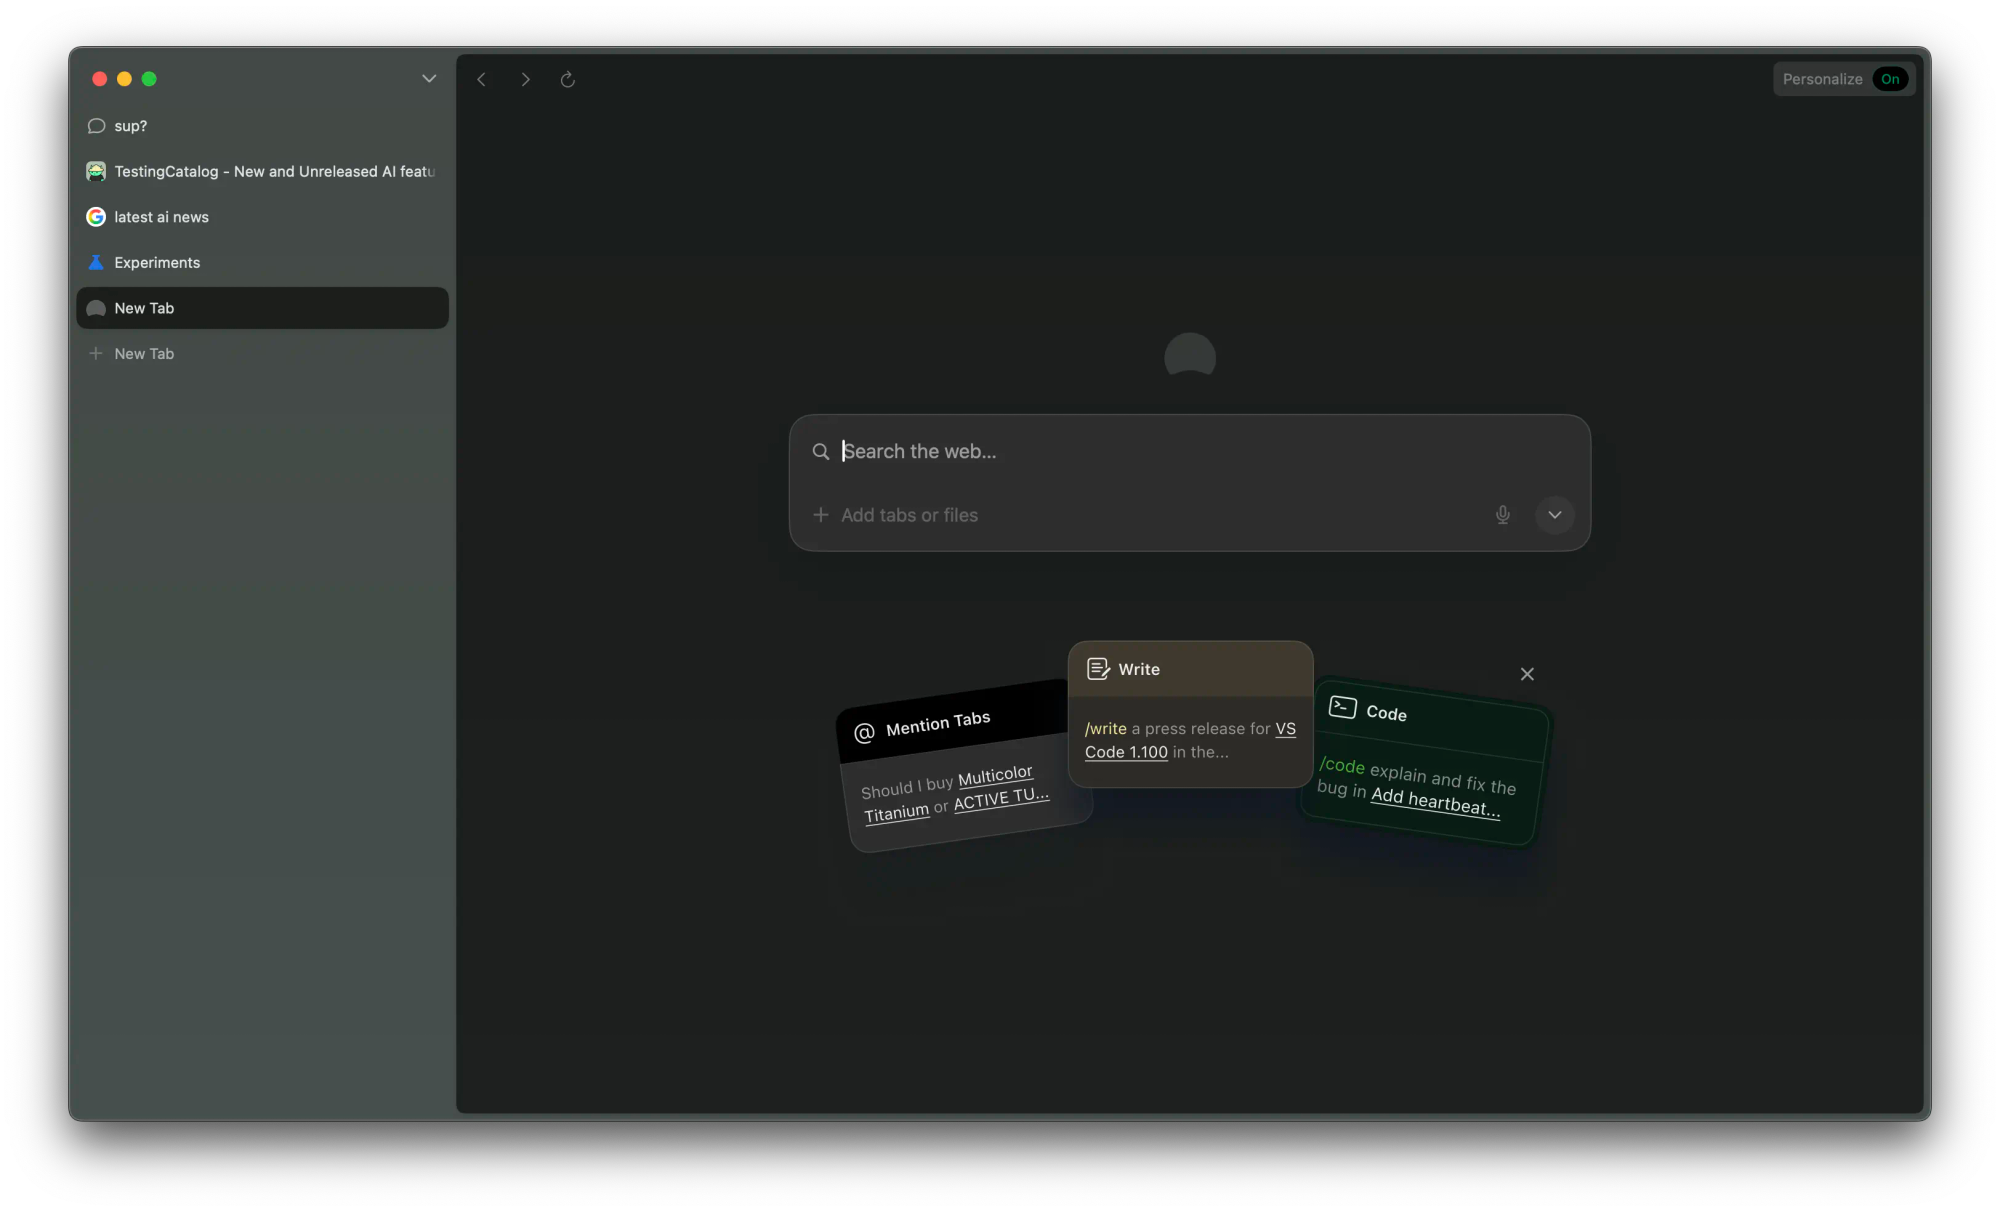Click the Code terminal icon
The width and height of the screenshot is (2000, 1212).
[1342, 708]
